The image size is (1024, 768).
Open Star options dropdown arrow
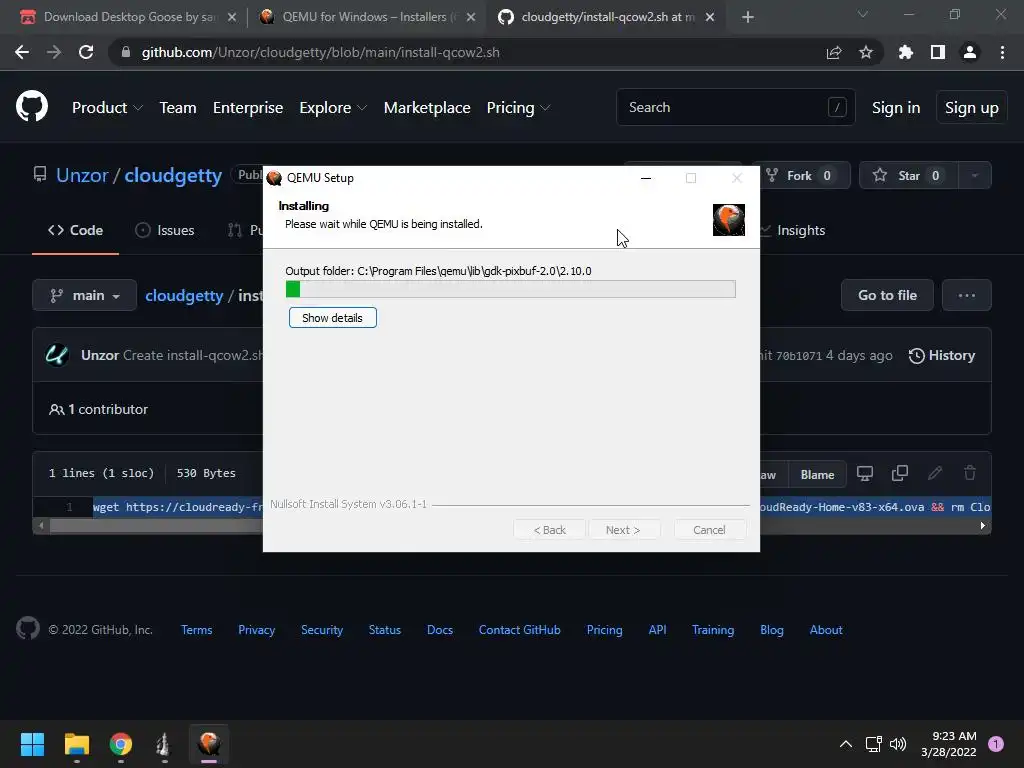974,175
